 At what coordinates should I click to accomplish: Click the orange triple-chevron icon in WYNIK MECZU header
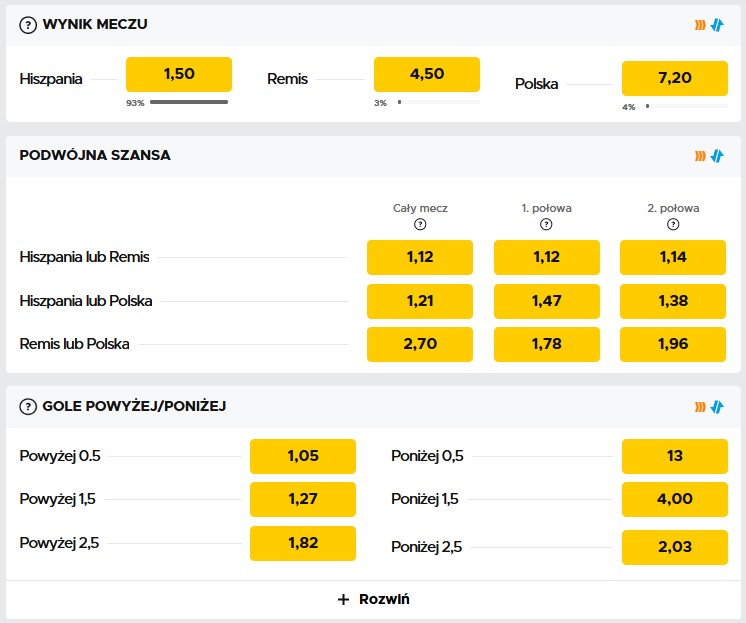(x=701, y=25)
